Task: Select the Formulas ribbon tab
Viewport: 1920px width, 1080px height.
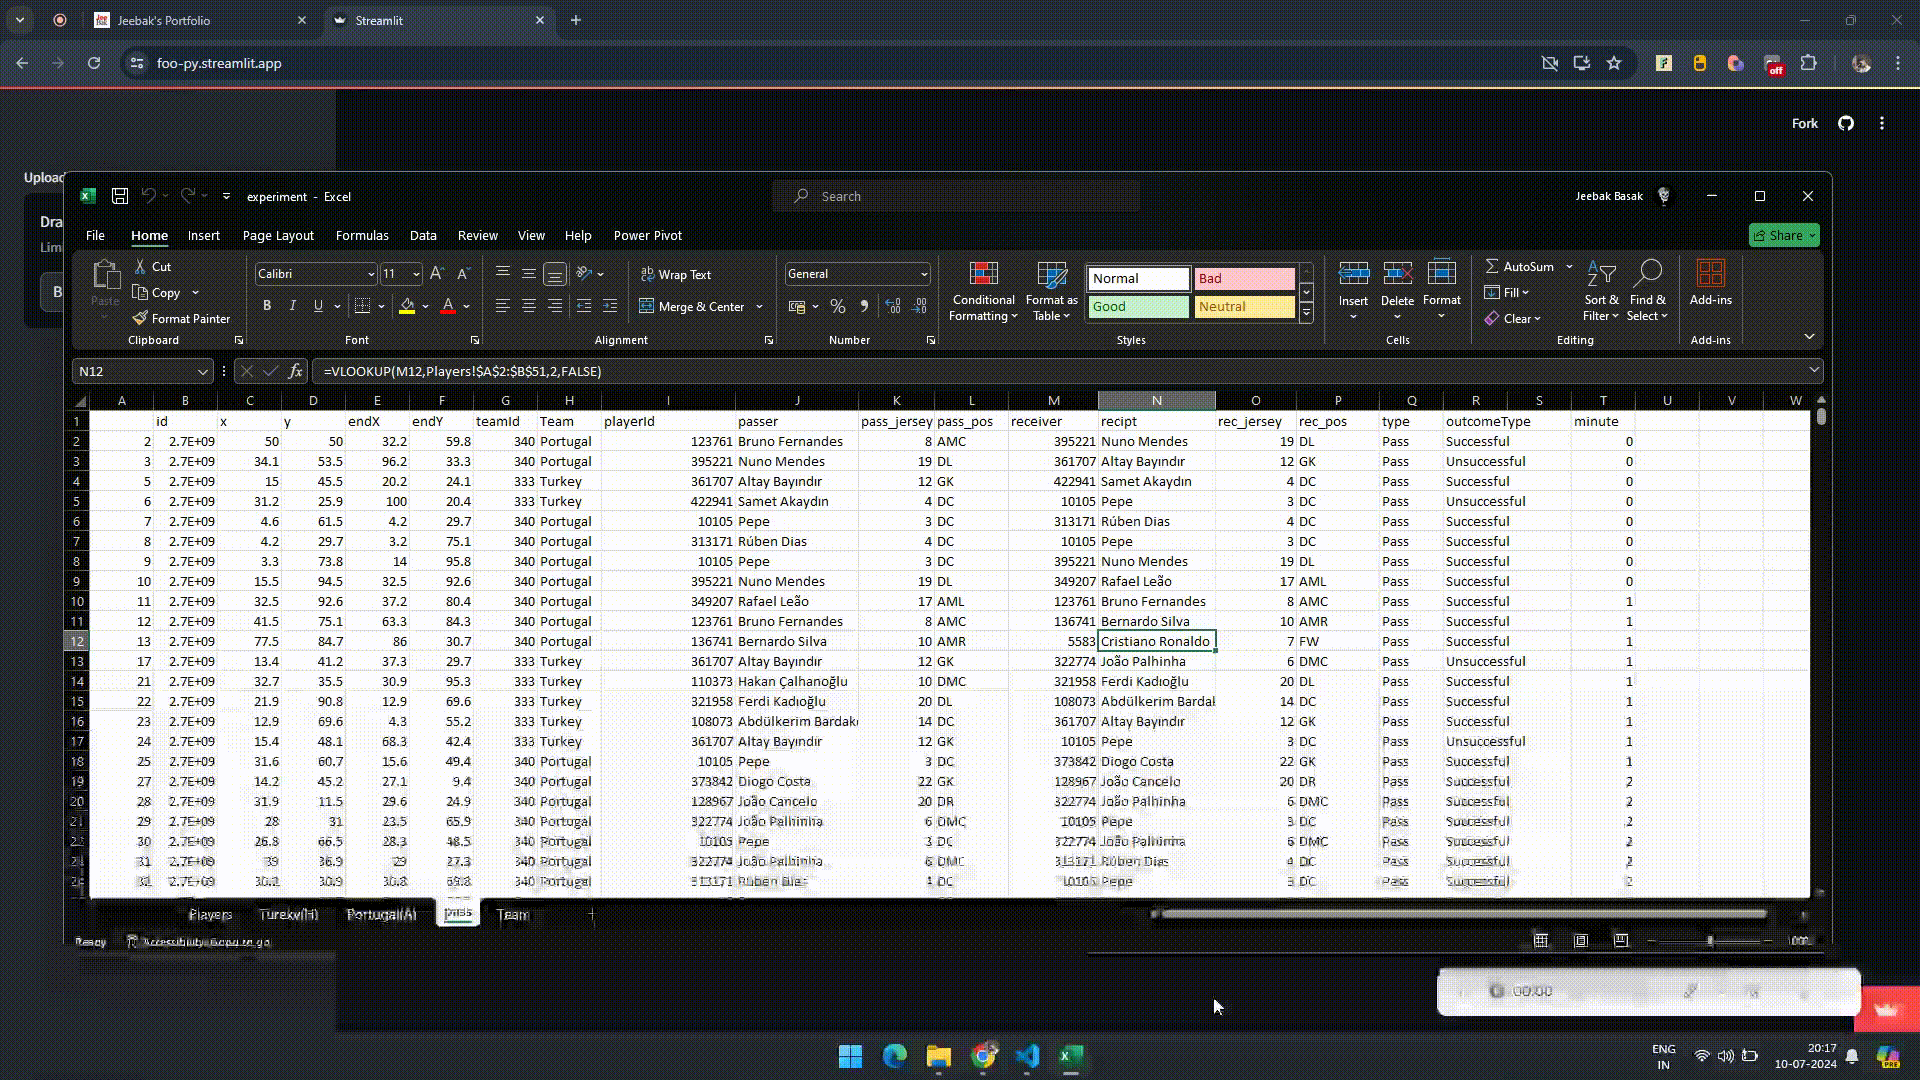Action: [361, 235]
